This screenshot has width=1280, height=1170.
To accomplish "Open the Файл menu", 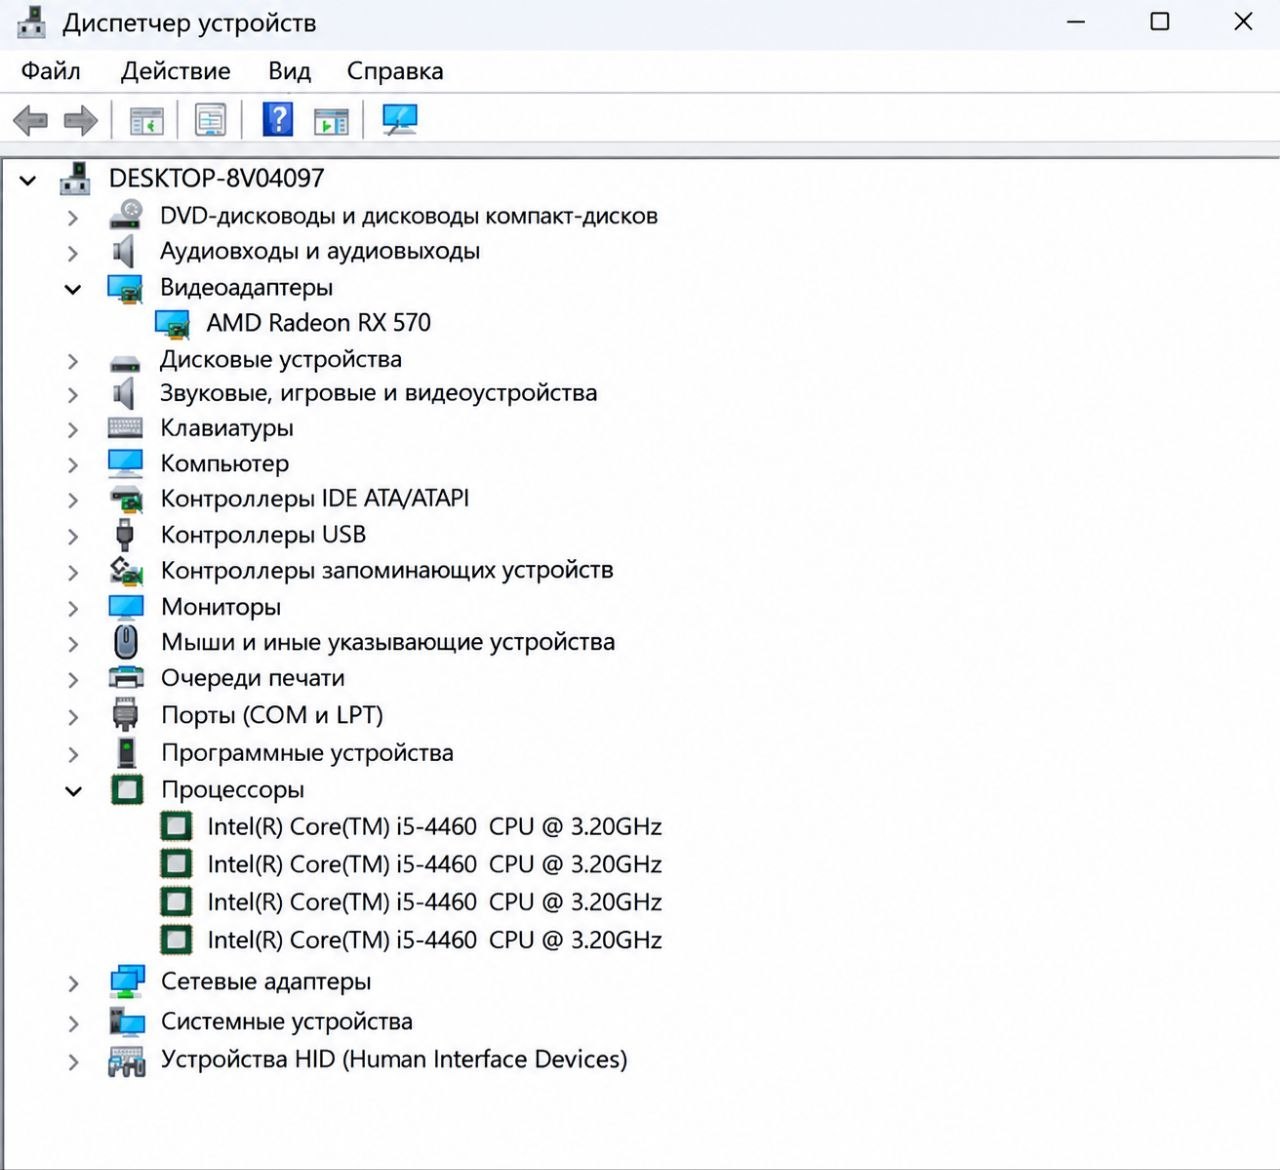I will (51, 71).
